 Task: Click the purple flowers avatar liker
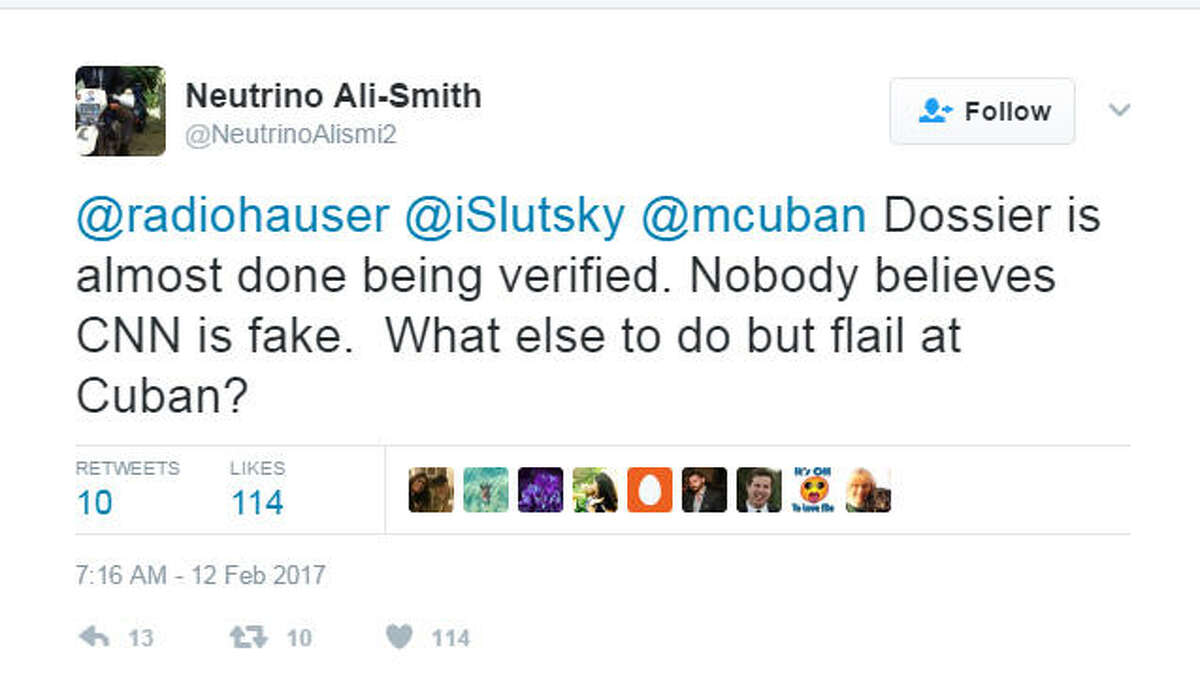pos(540,490)
